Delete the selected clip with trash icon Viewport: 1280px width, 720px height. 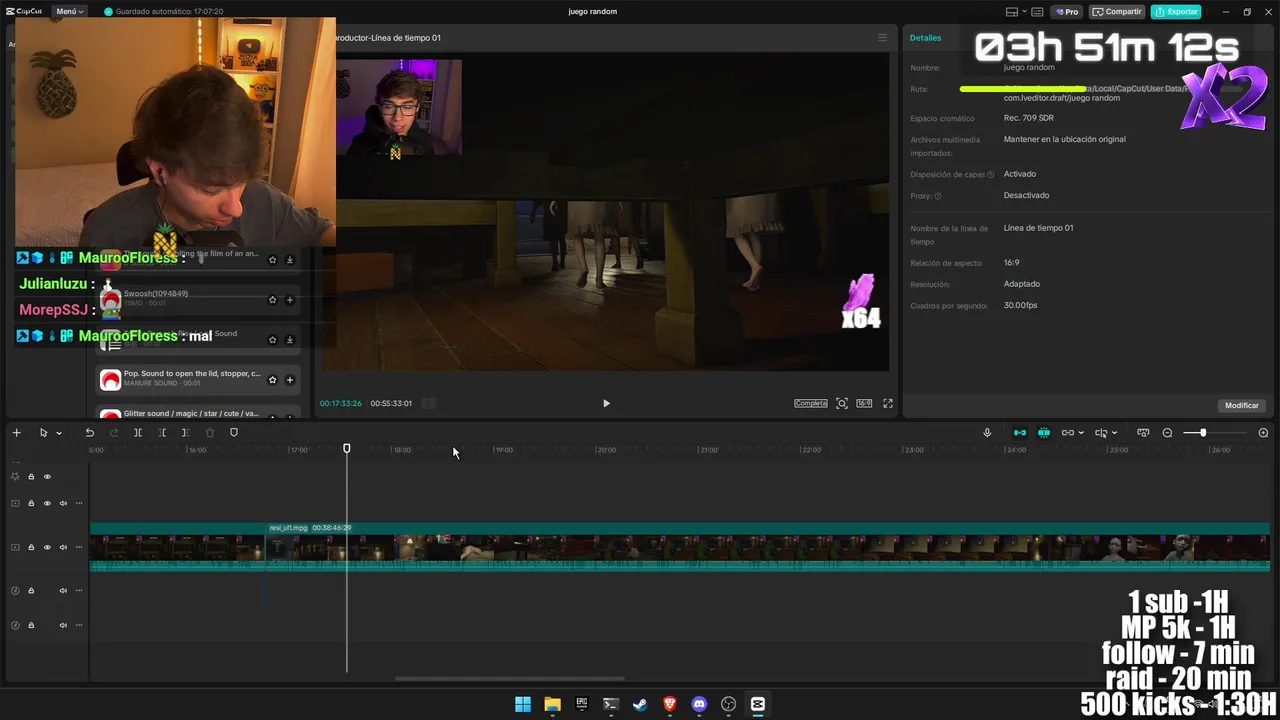[x=210, y=433]
